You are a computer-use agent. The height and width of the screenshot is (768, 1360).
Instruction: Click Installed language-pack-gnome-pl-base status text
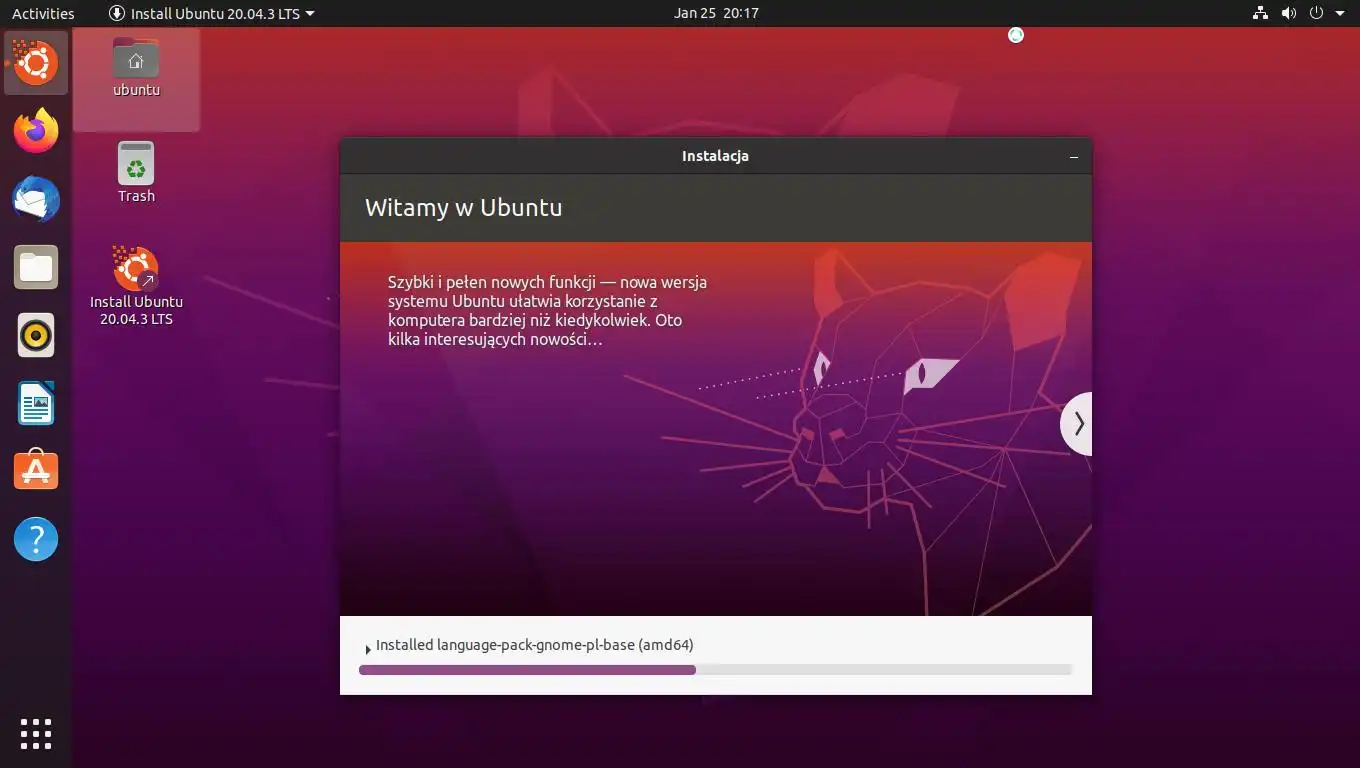pyautogui.click(x=534, y=645)
